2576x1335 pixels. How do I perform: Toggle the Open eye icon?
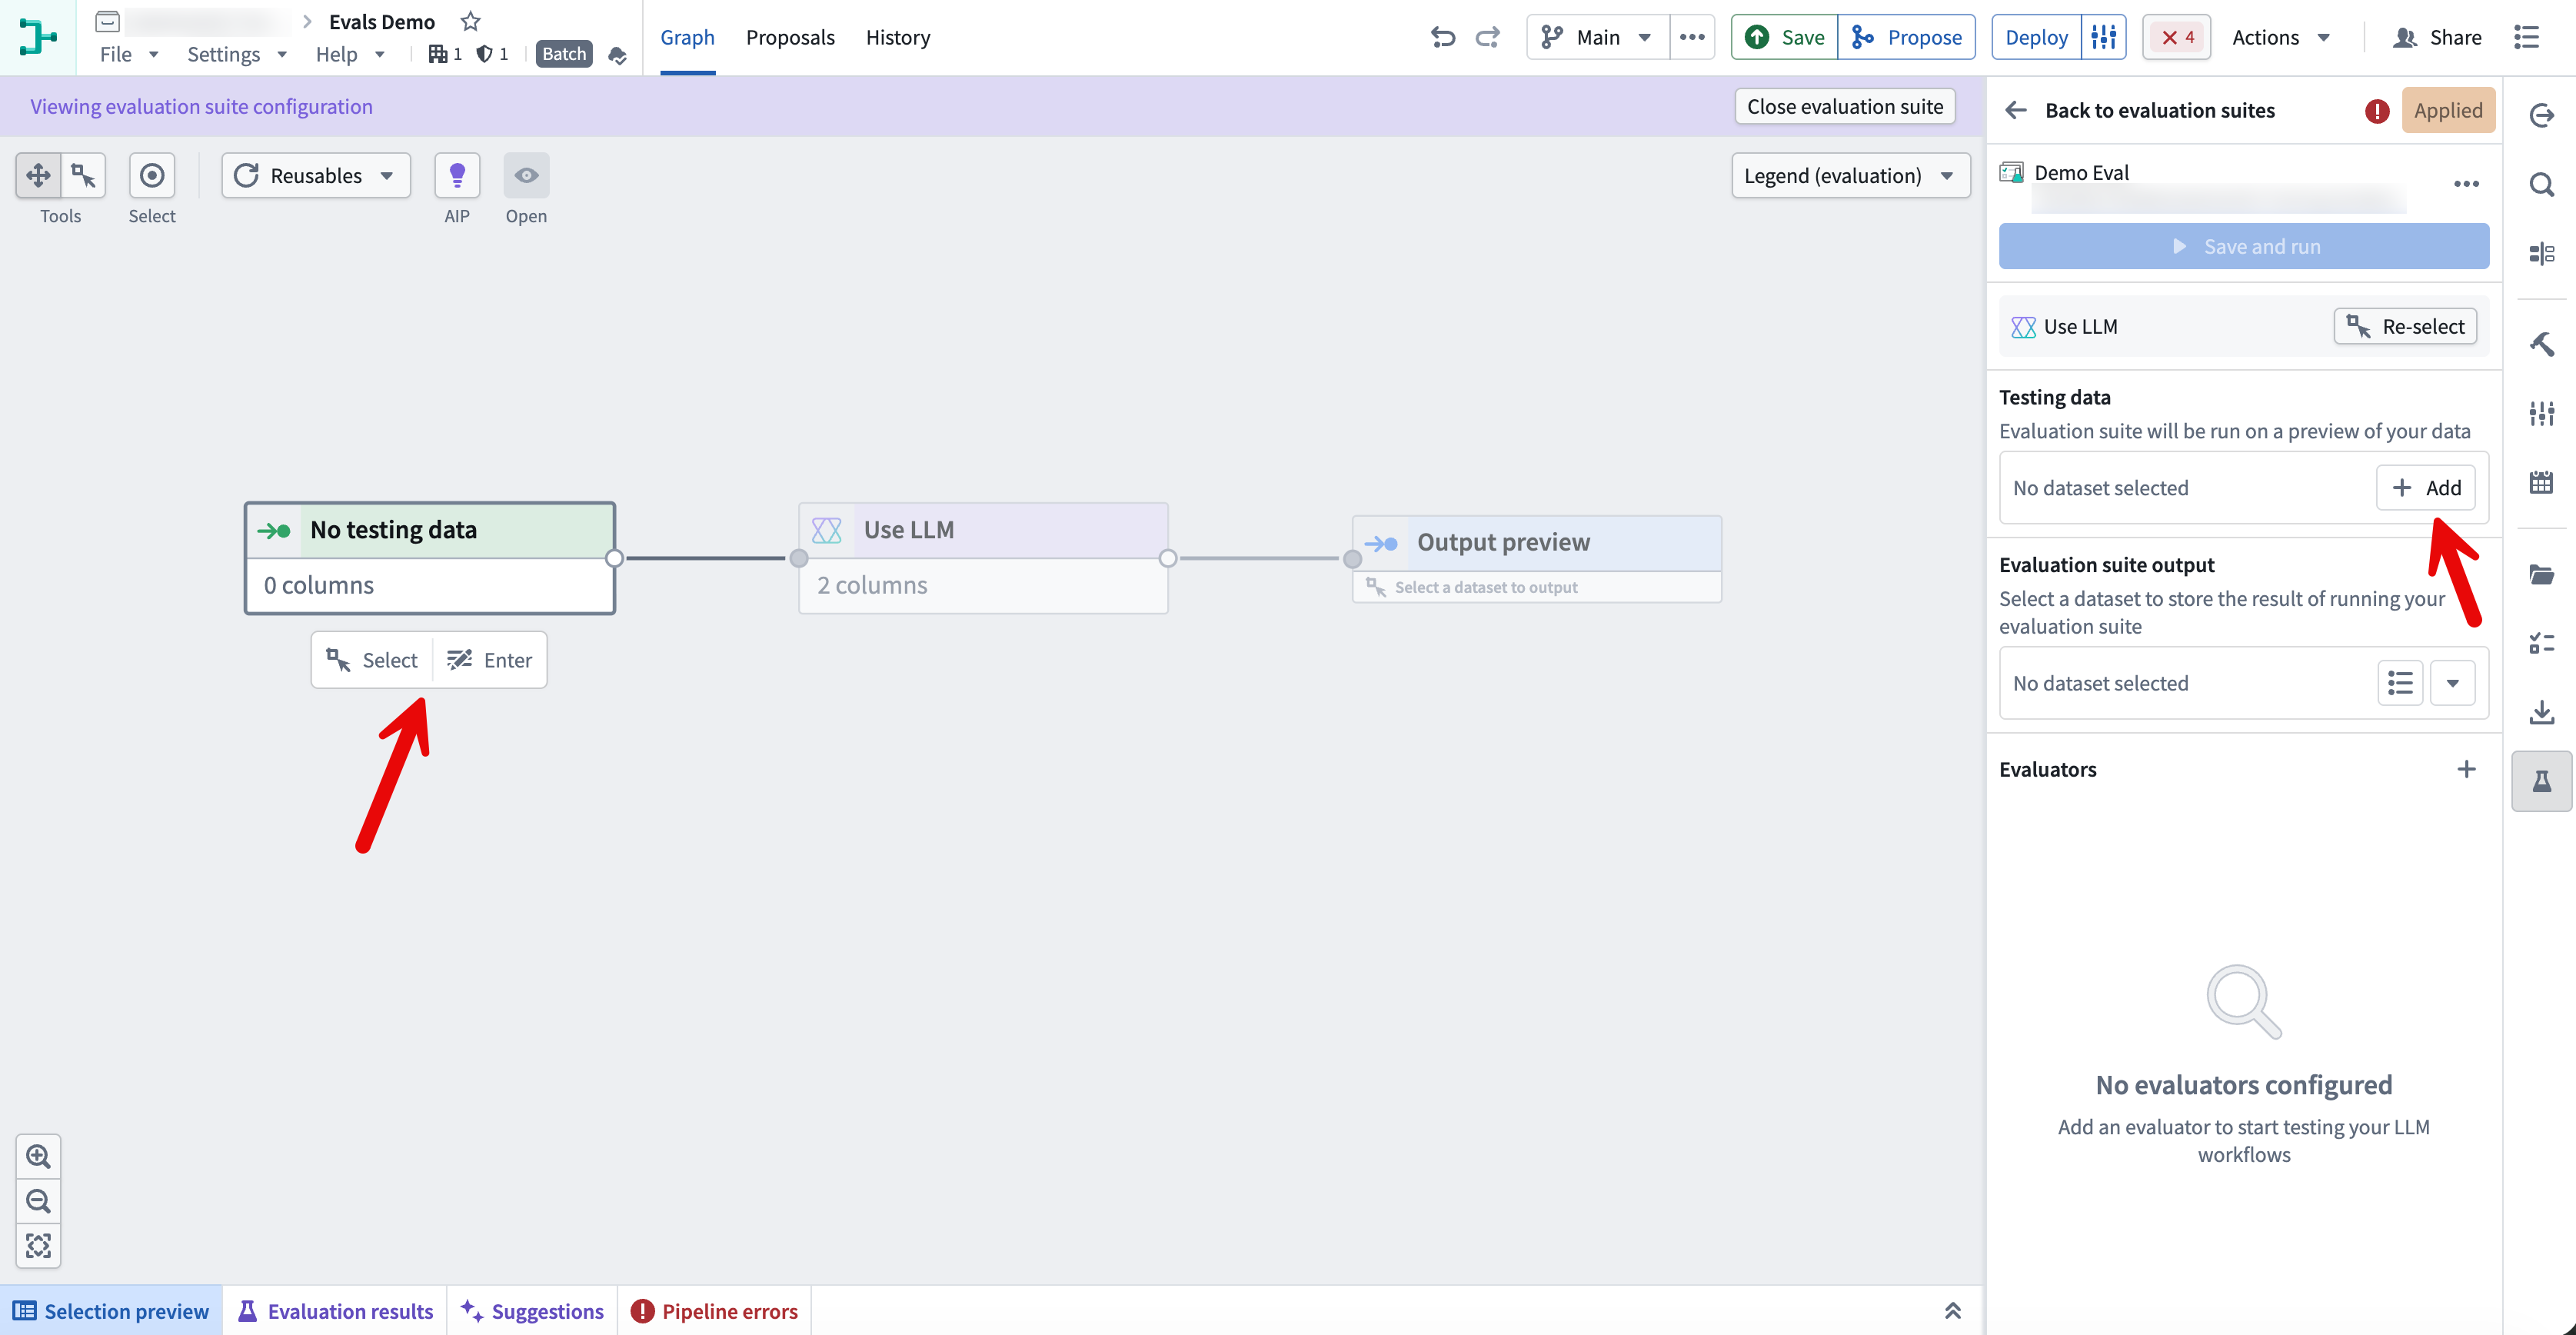pos(526,175)
